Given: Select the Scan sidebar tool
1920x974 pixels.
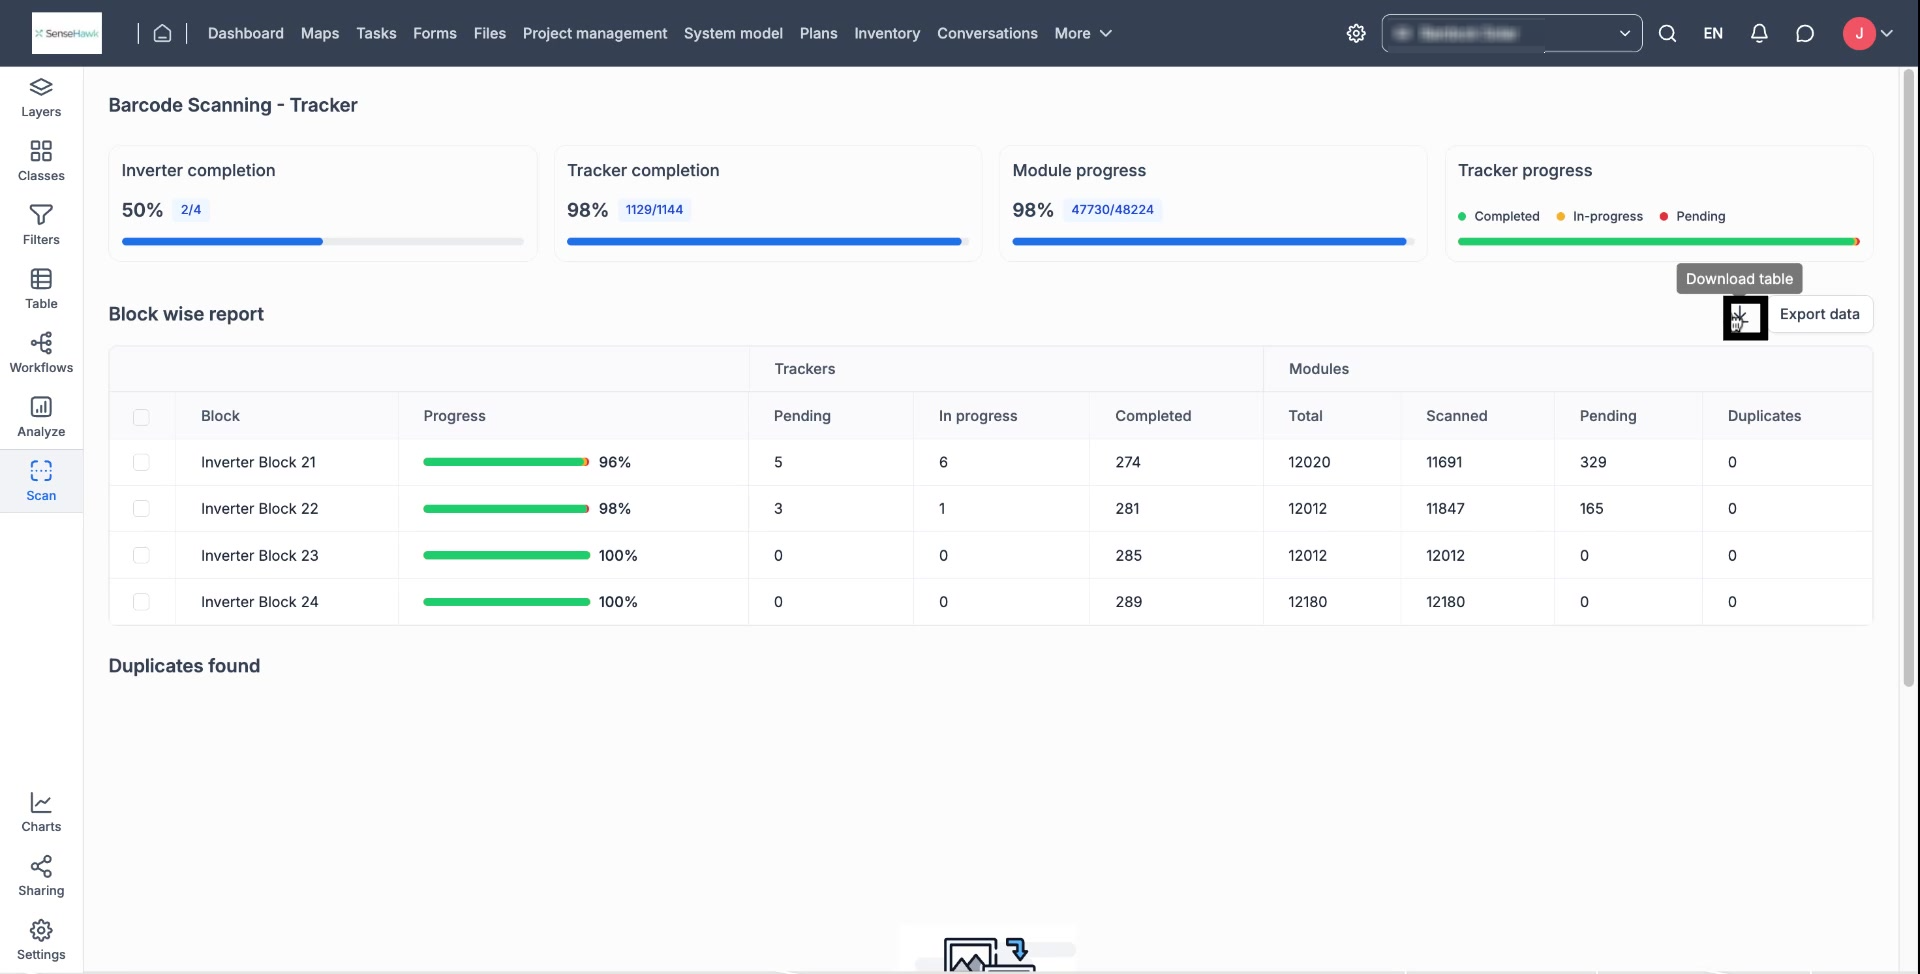Looking at the screenshot, I should coord(41,481).
